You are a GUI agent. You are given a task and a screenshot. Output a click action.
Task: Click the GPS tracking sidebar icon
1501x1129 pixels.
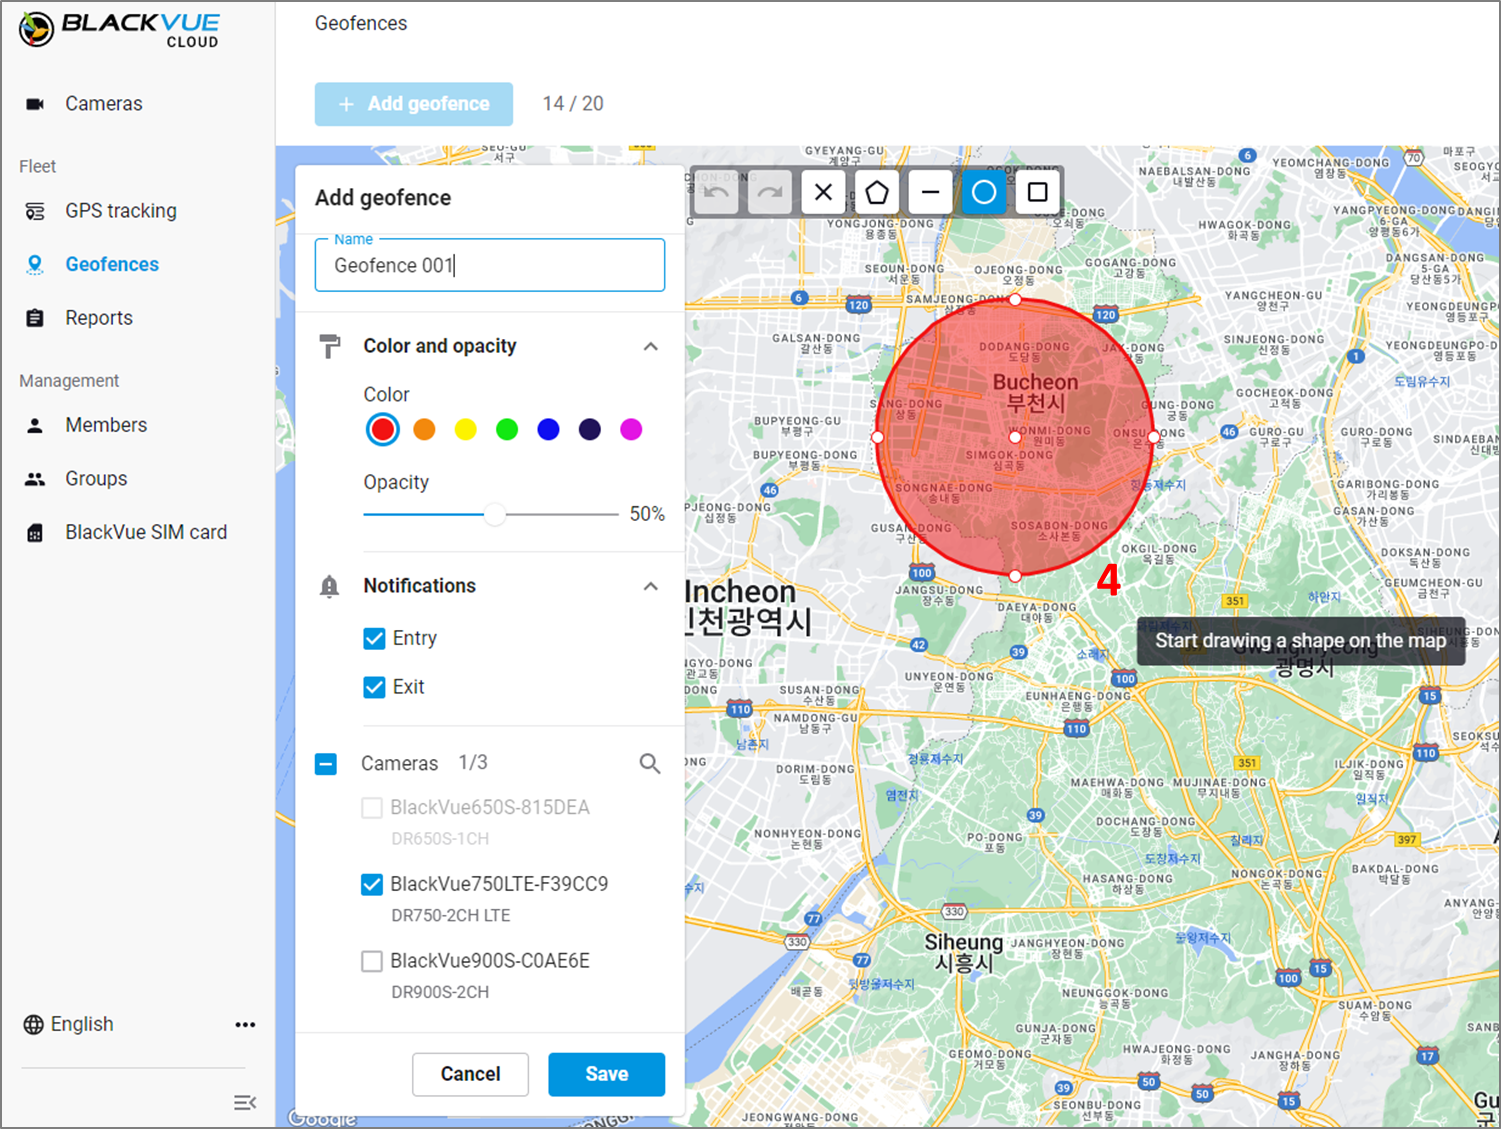(35, 211)
